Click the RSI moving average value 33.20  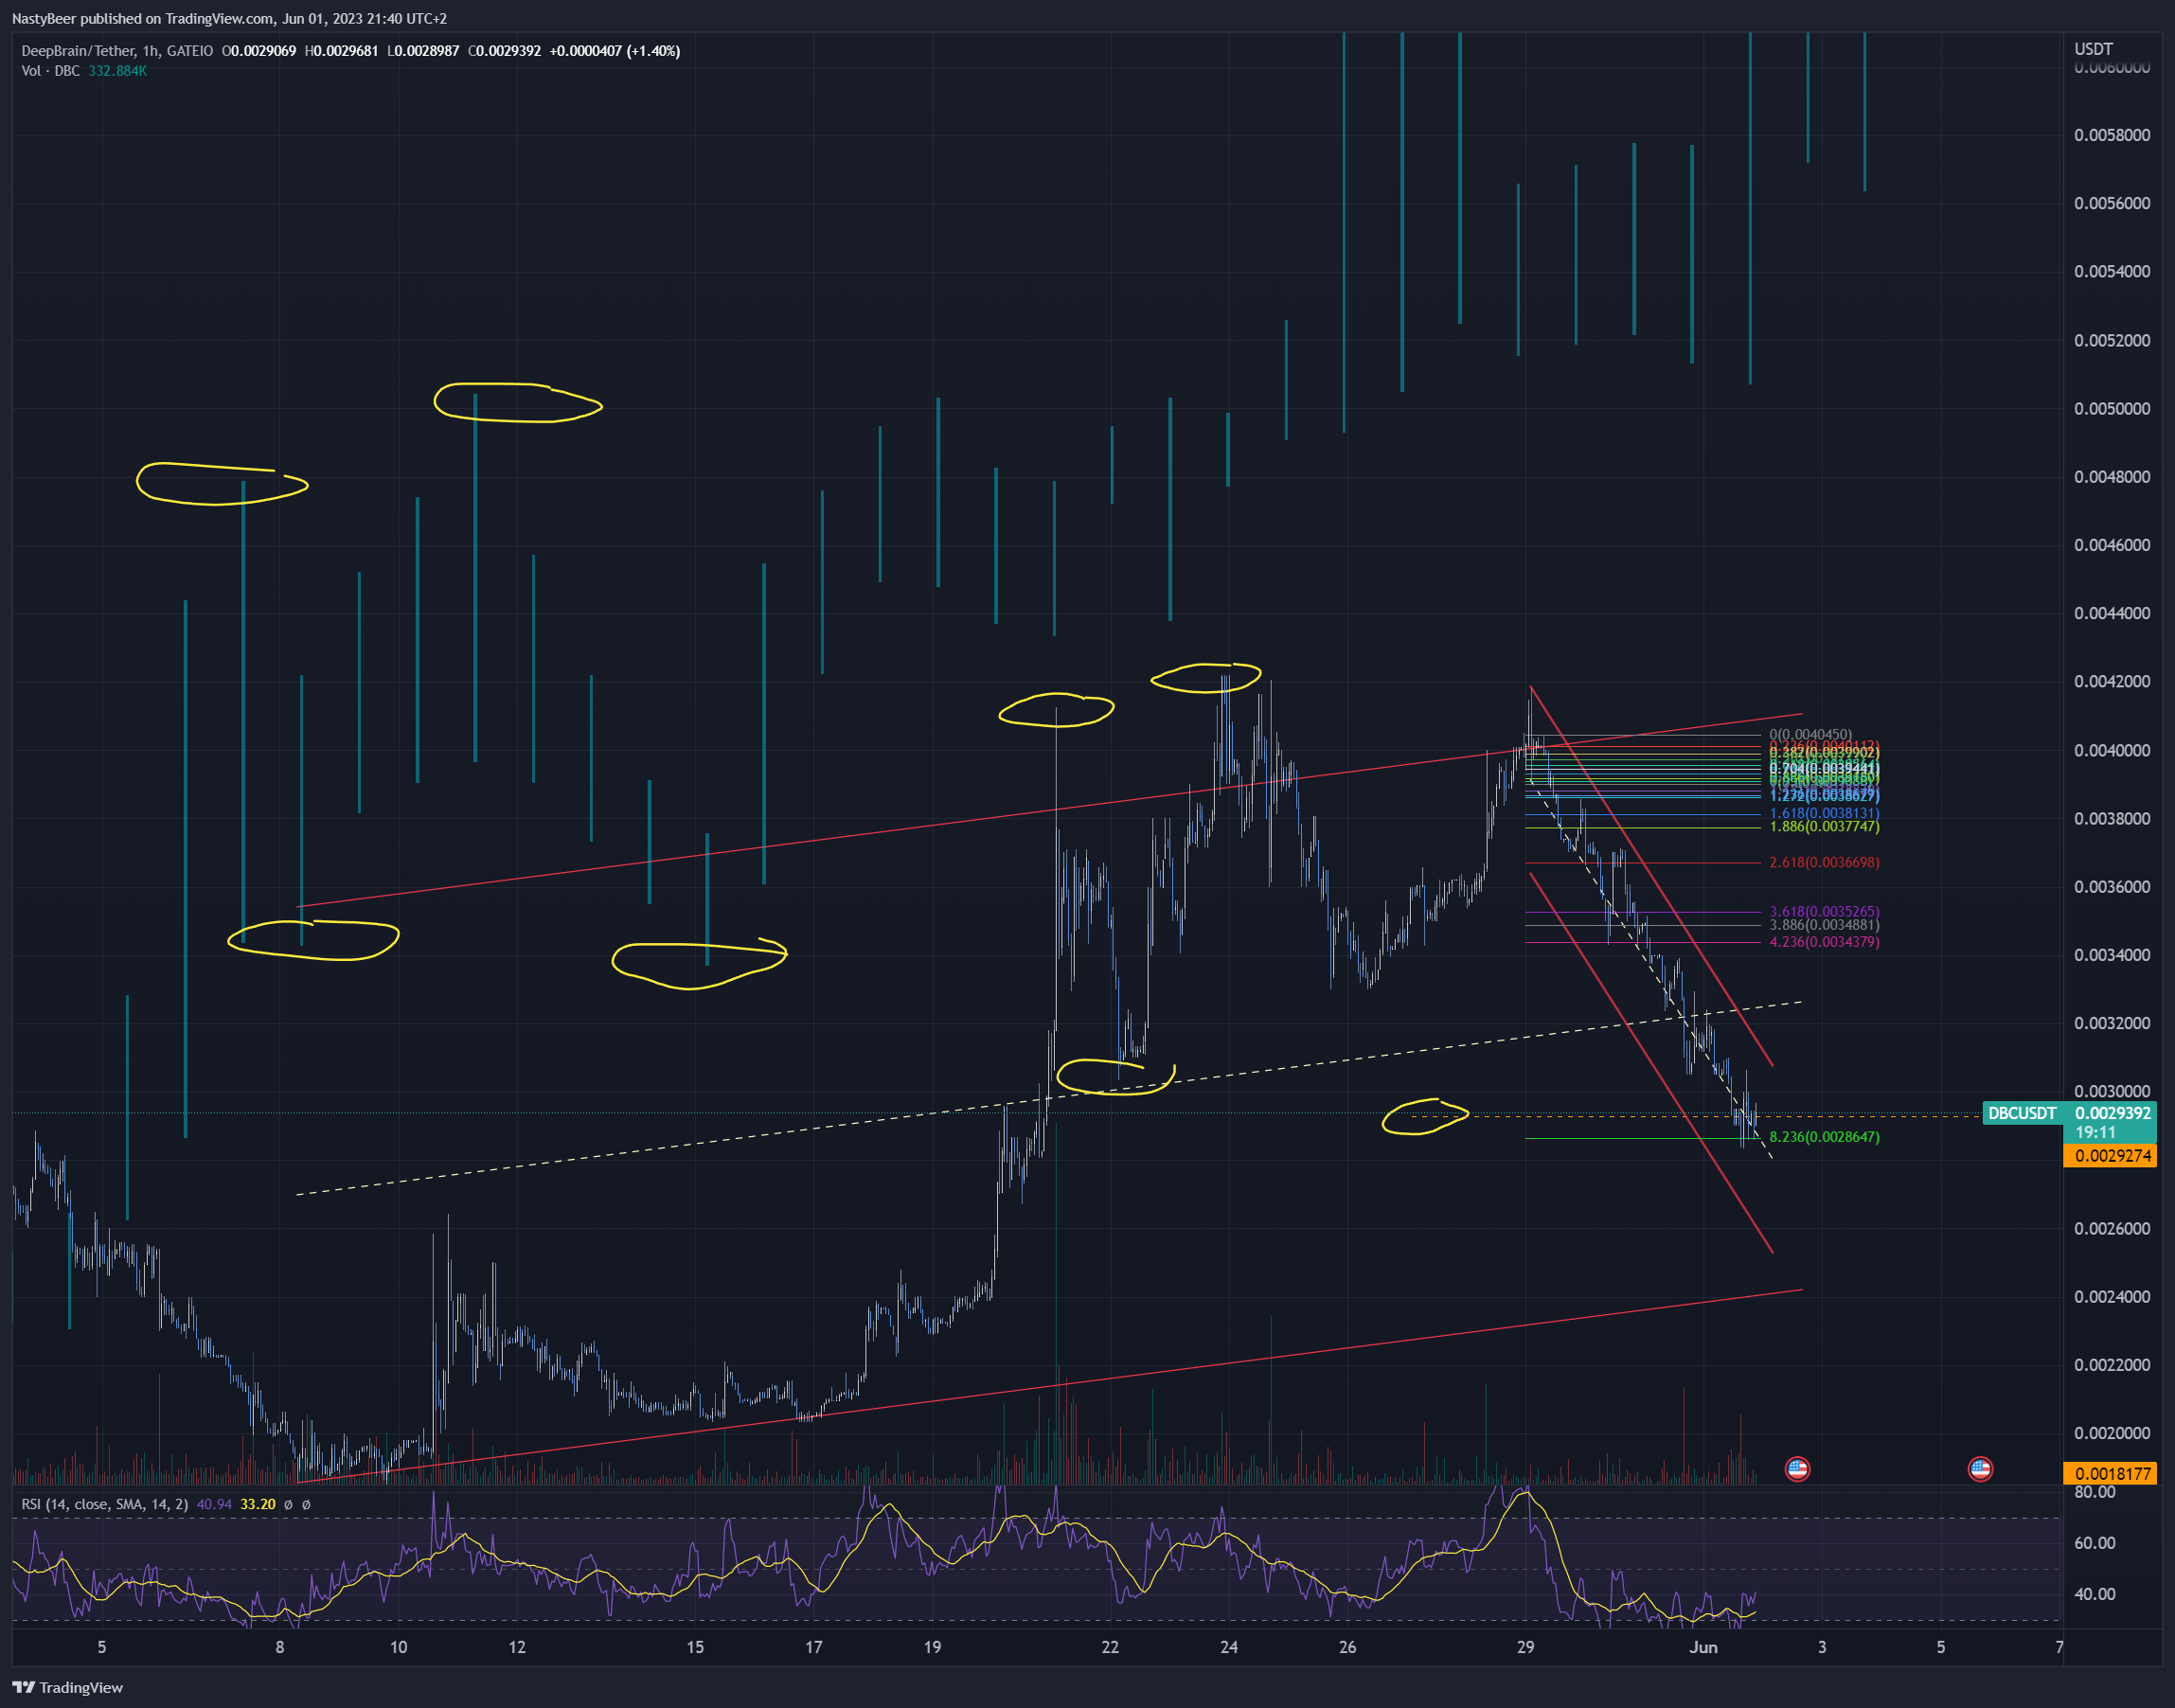[x=258, y=1504]
